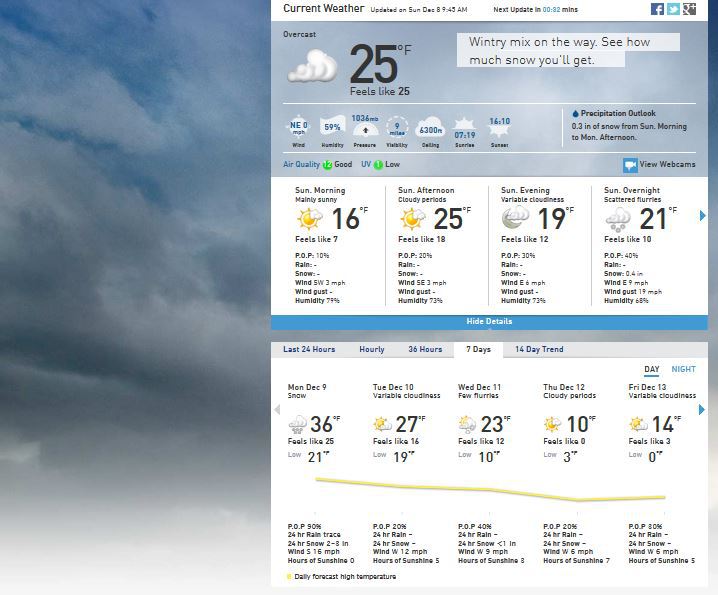Click Sun. Afternoon cloudy periods icon
This screenshot has height=595, width=718.
[x=413, y=218]
